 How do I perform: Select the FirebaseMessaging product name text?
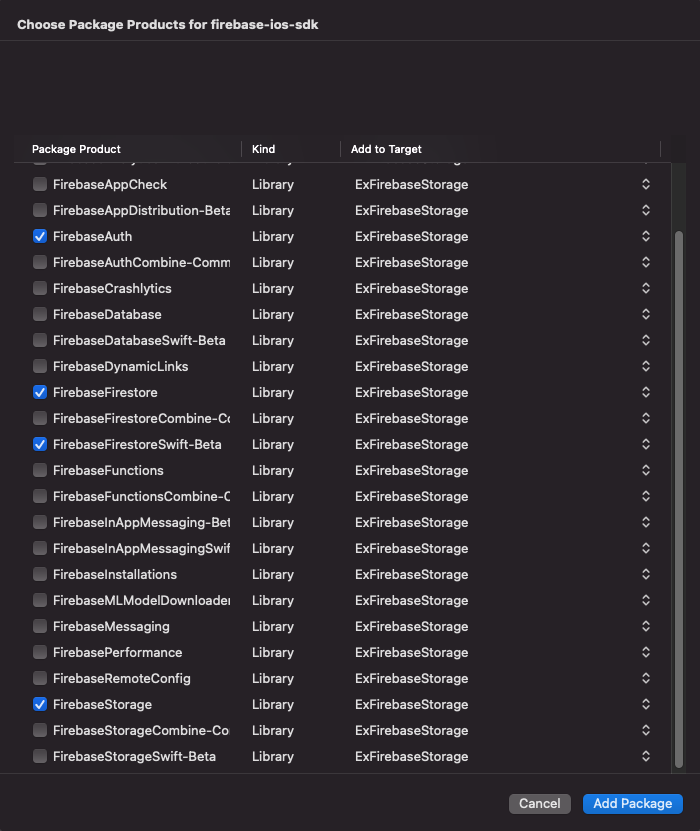point(111,626)
